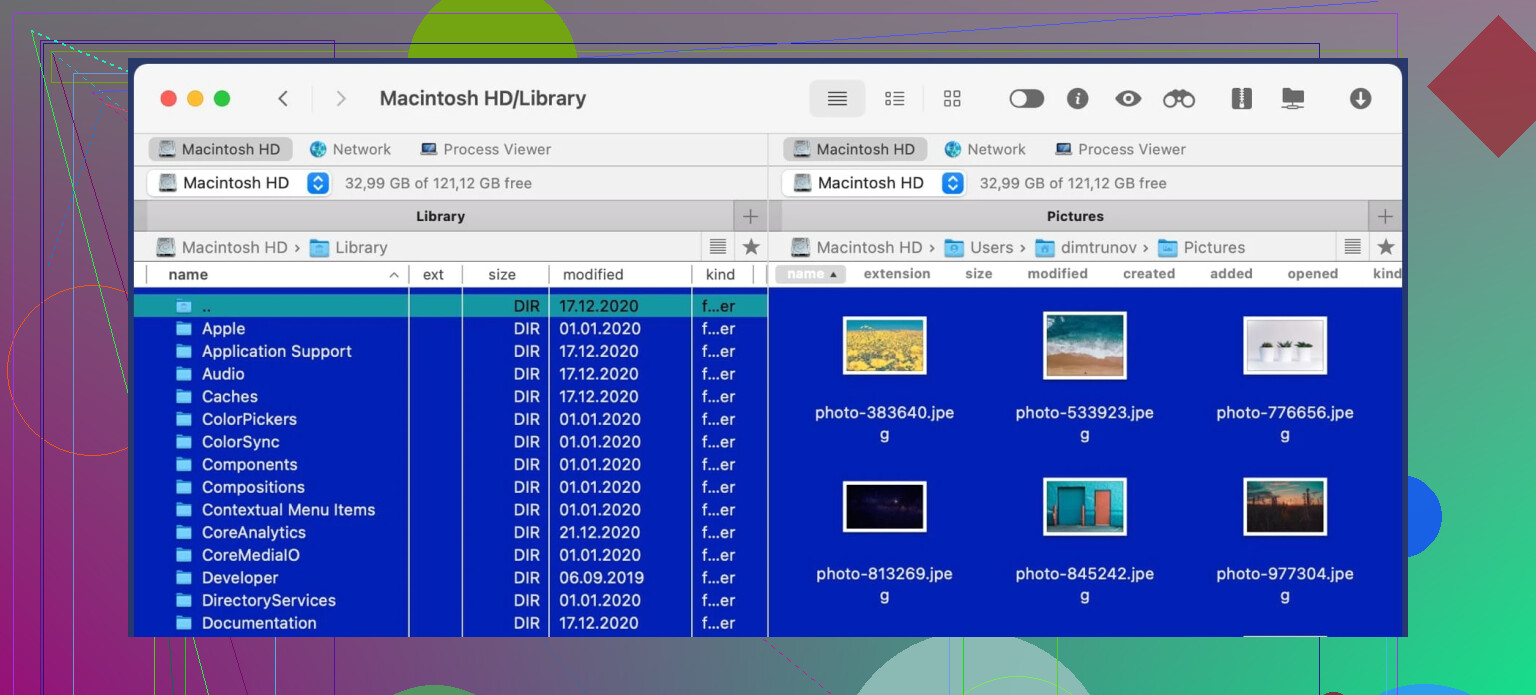Select photo-533923.jpeg thumbnail
This screenshot has height=695, width=1536.
coord(1084,346)
